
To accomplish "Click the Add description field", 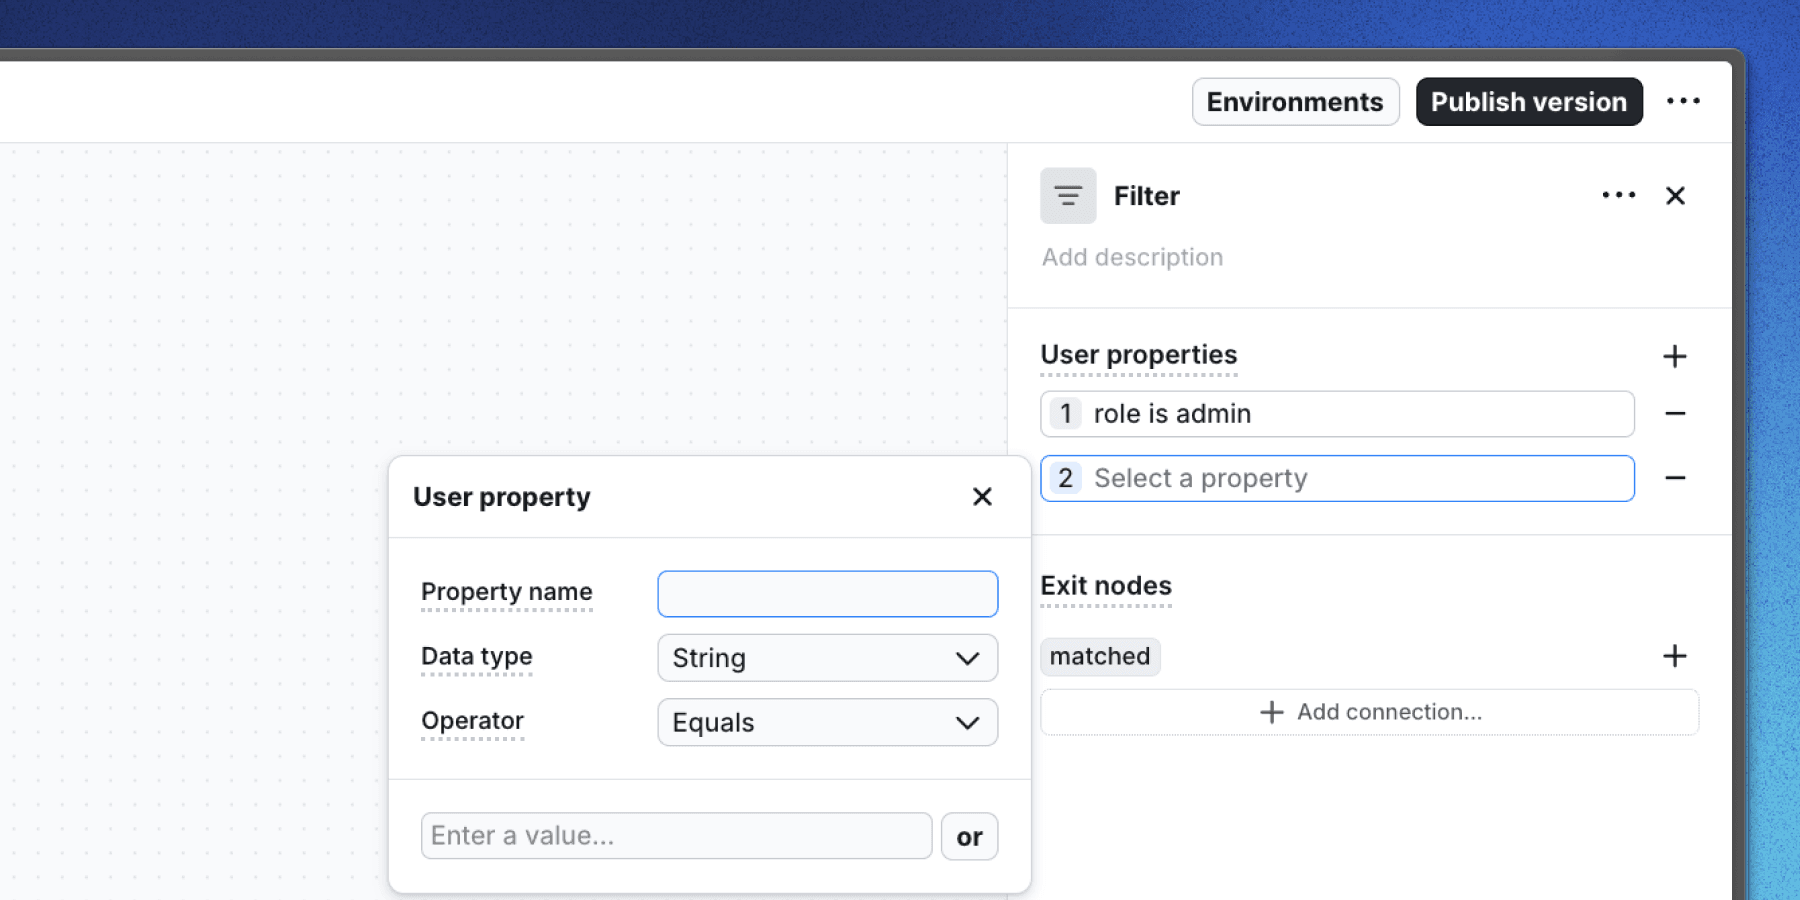I will [1131, 257].
